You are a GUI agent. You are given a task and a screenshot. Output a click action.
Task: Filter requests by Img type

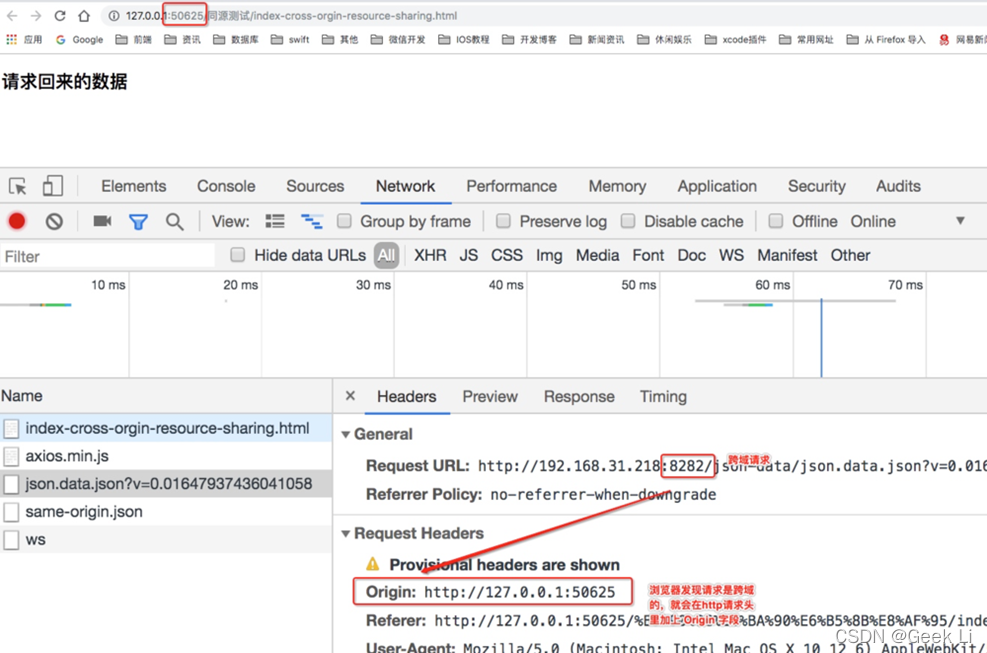[x=549, y=256]
